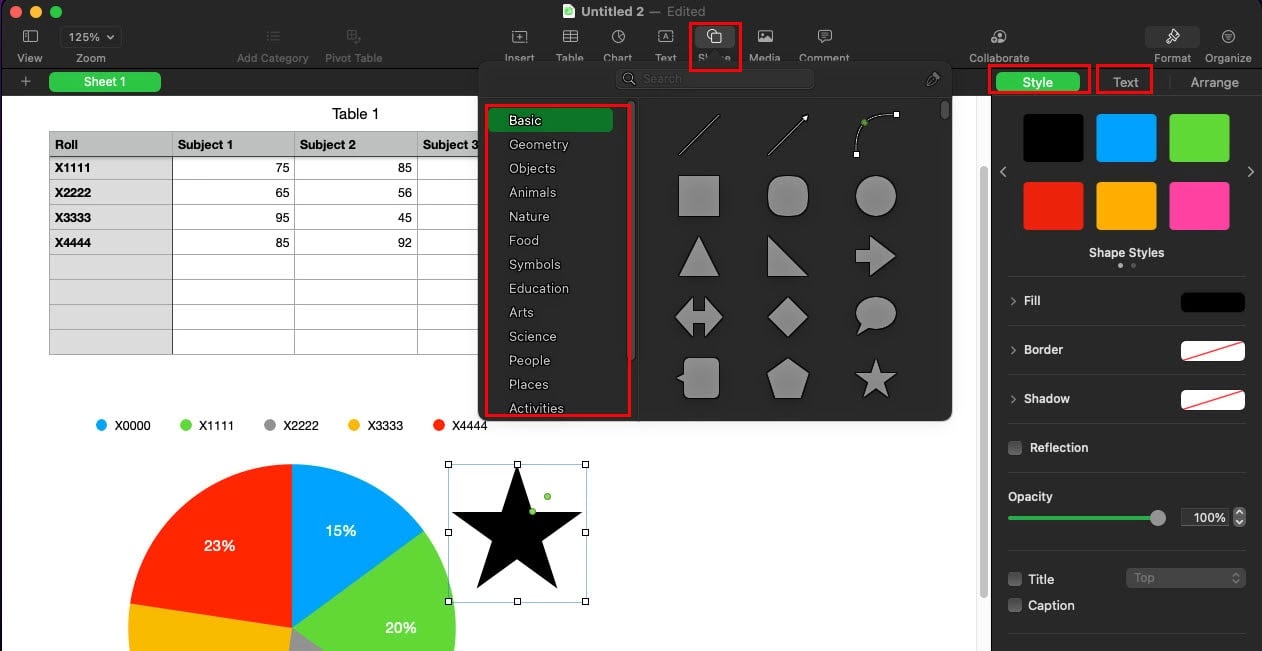
Task: Insert the arrow line shape
Action: pos(787,135)
